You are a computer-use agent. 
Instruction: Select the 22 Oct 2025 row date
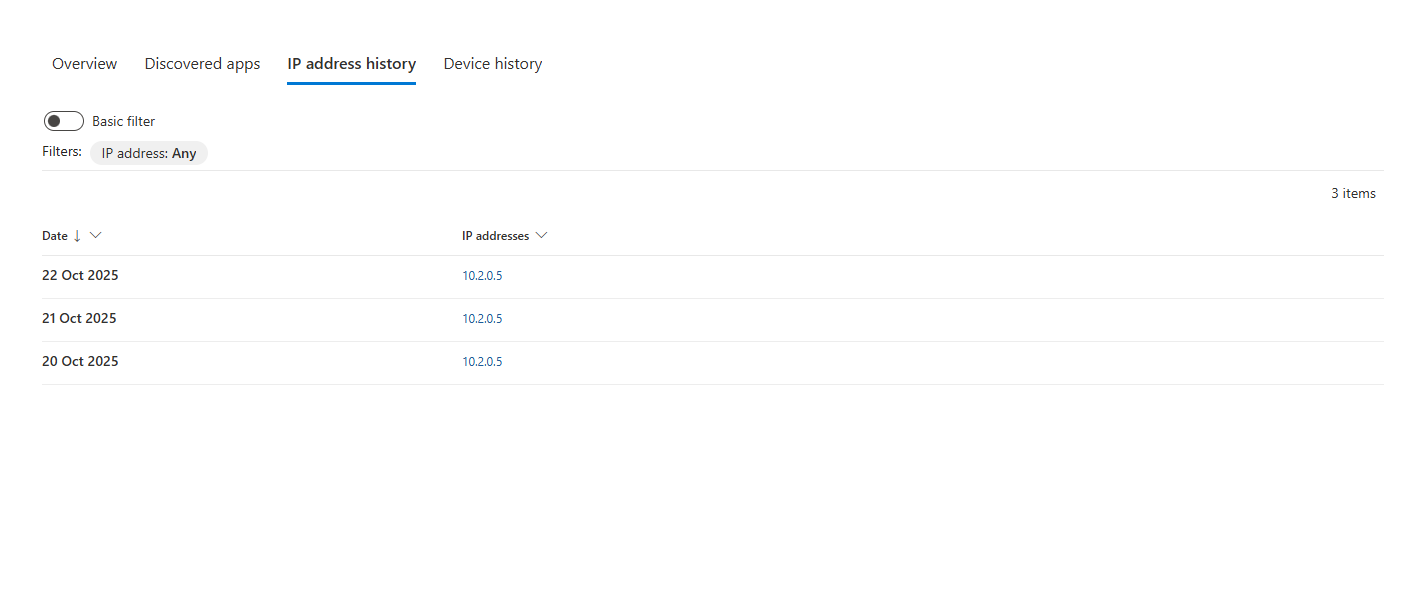click(x=80, y=275)
